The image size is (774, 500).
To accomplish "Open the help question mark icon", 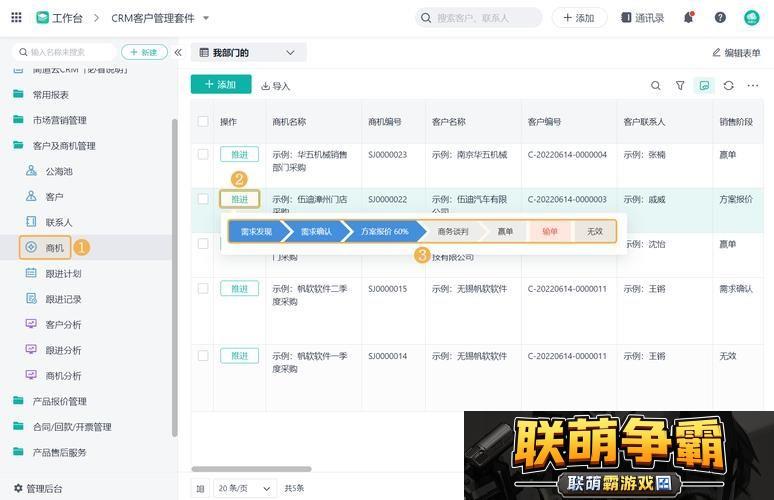I will pyautogui.click(x=720, y=18).
